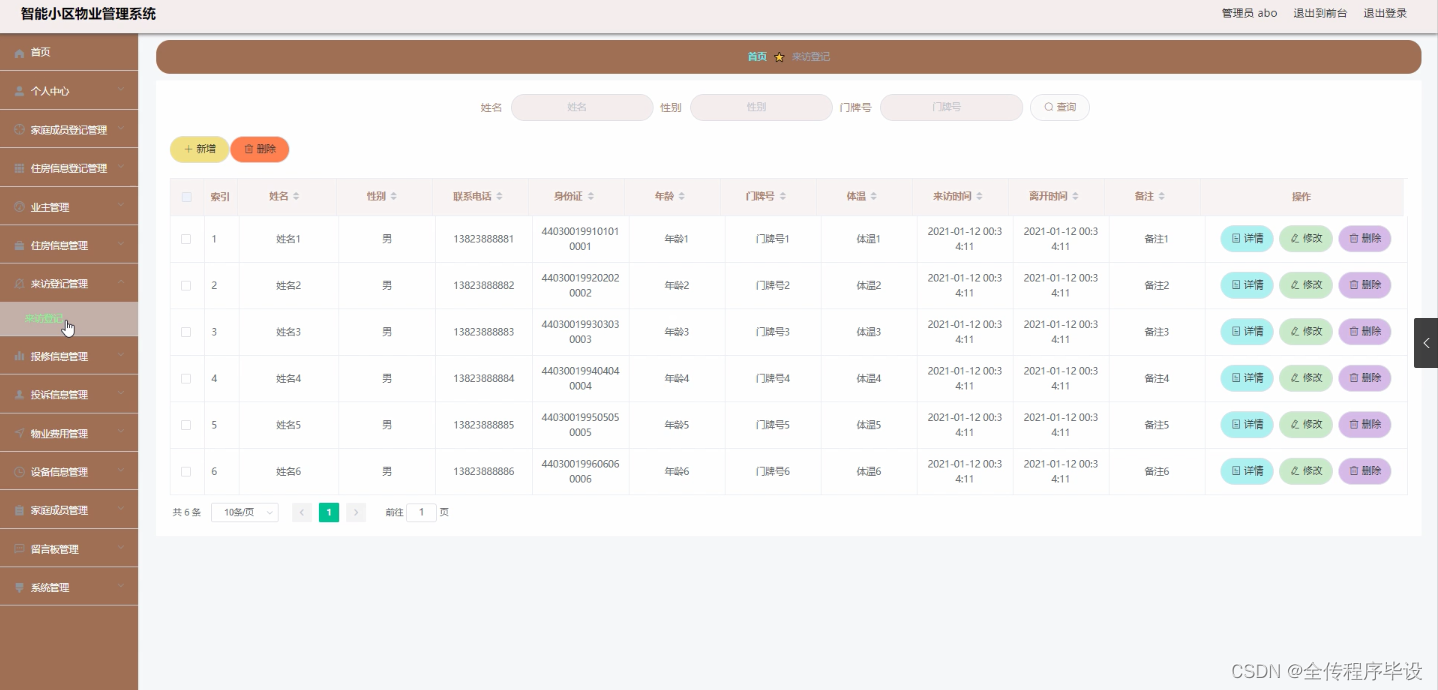
Task: Open 详情 for the 姓名2 record
Action: click(1245, 284)
